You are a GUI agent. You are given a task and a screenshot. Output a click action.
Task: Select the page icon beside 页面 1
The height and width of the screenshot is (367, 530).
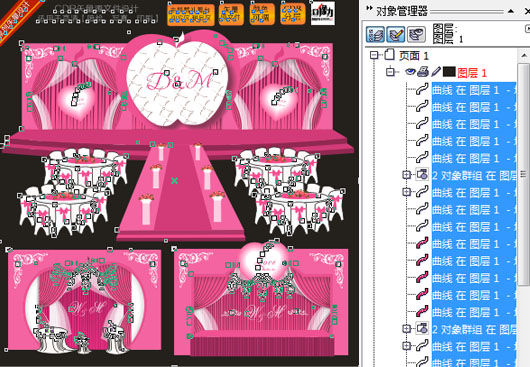(389, 54)
